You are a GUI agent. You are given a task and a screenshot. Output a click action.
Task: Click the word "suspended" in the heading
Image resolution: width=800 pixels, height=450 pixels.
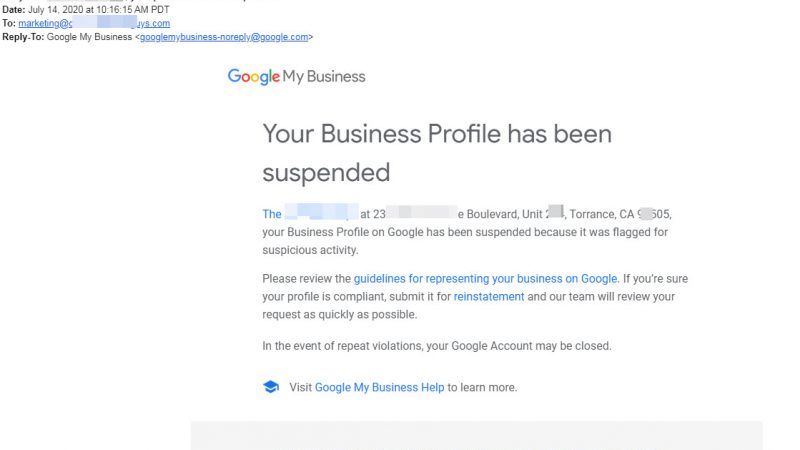[x=326, y=172]
